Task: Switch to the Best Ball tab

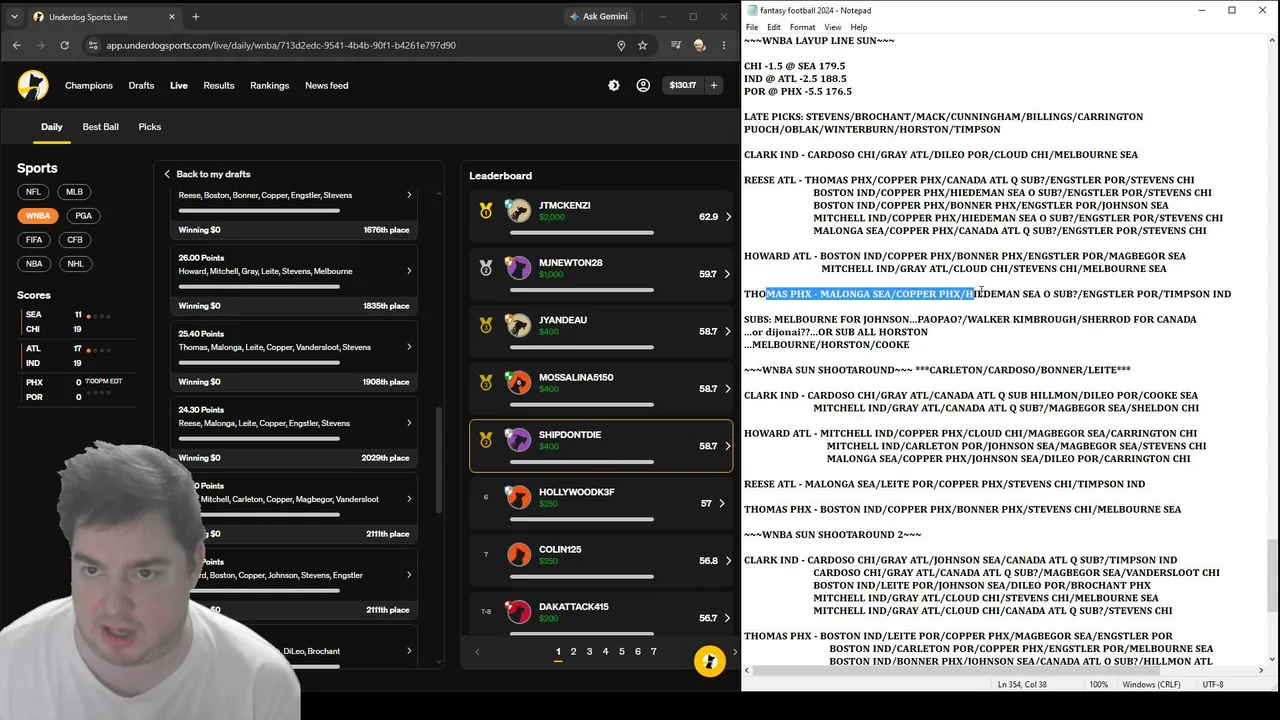Action: (101, 127)
